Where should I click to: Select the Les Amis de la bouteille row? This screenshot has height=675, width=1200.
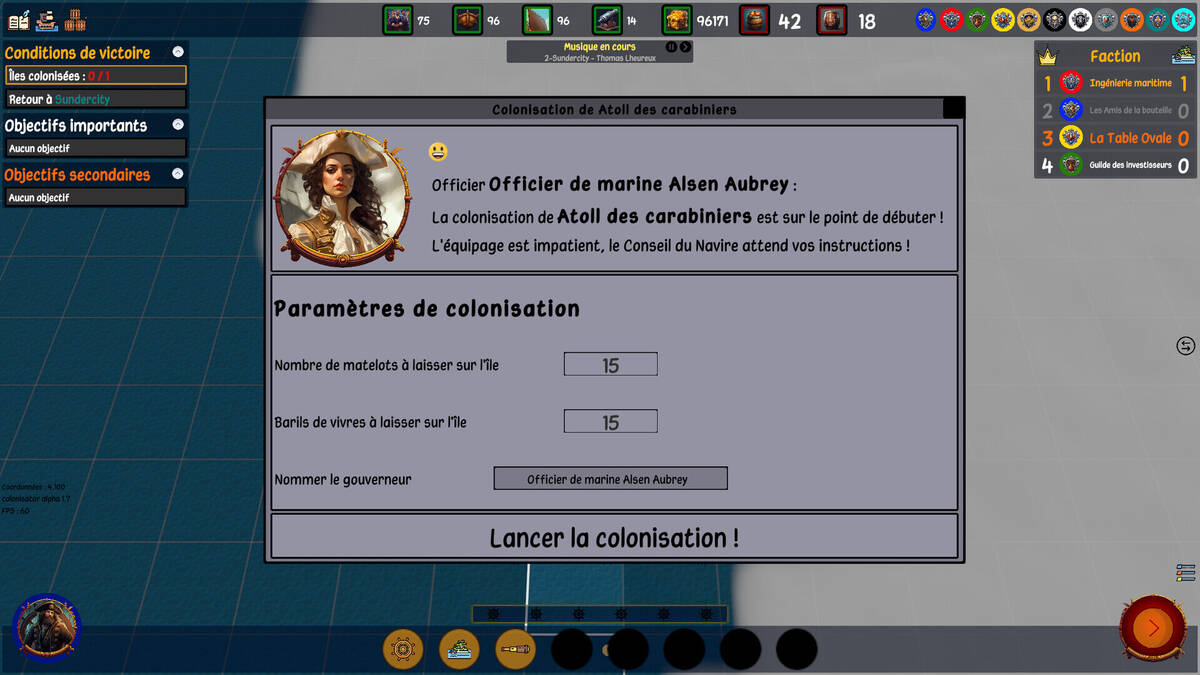click(1115, 110)
